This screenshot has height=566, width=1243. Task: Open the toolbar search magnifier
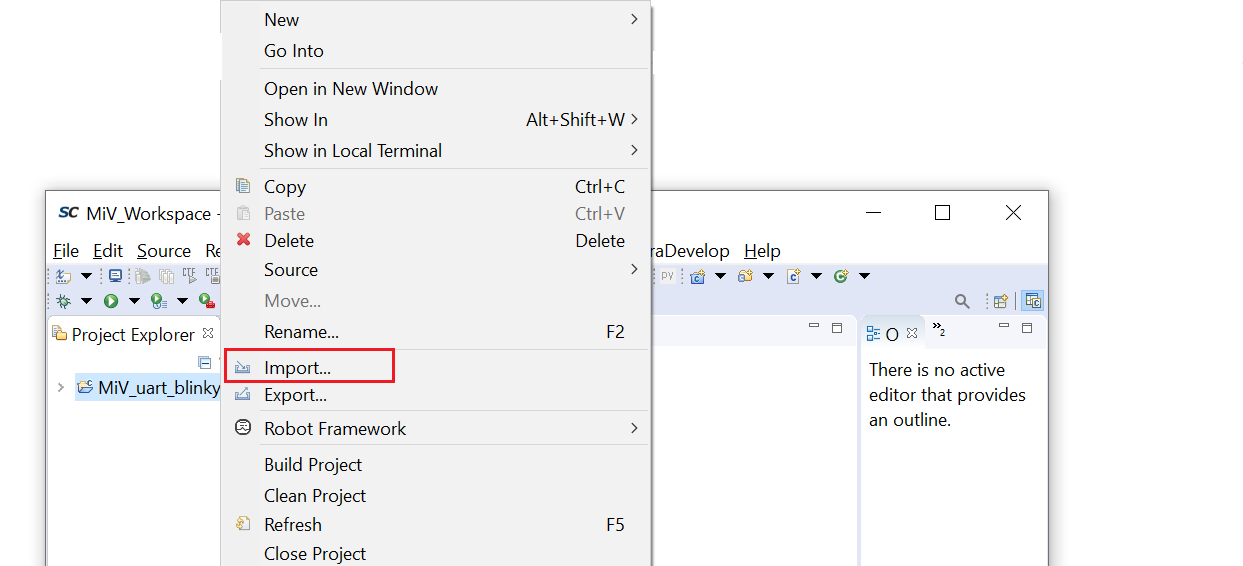pos(962,301)
